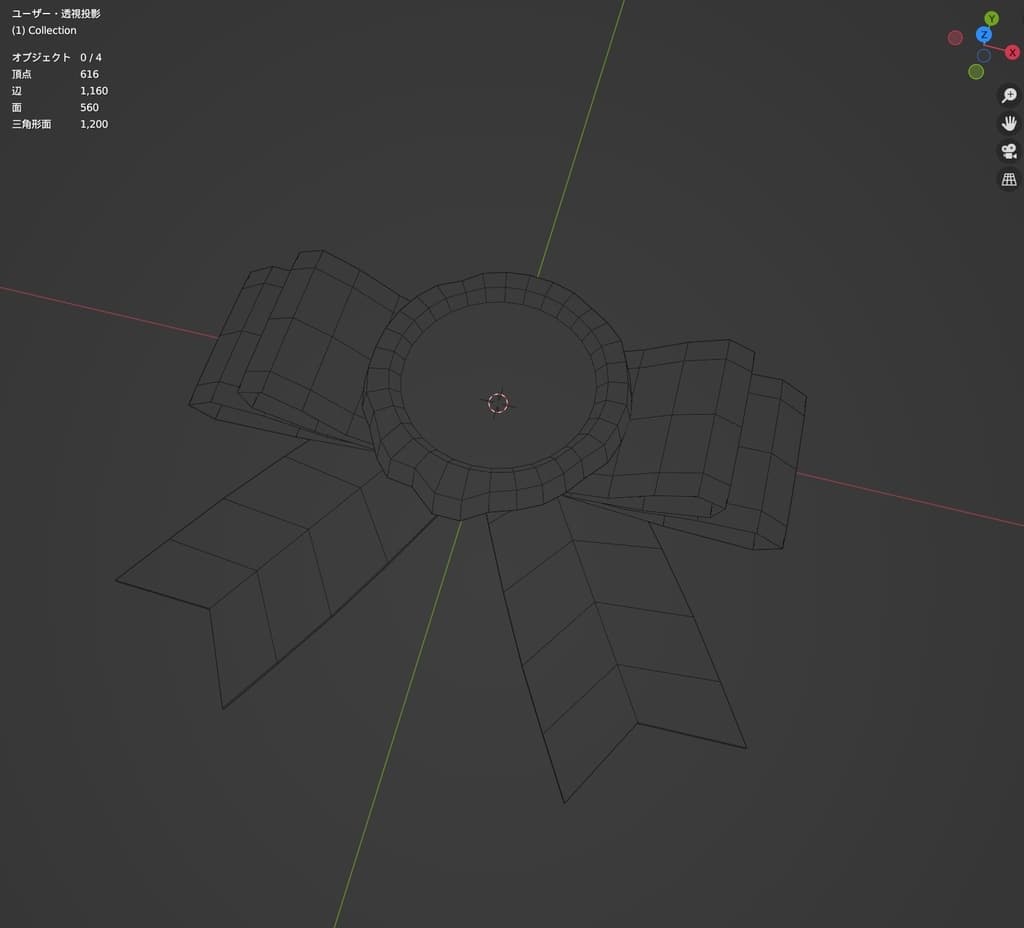Image resolution: width=1024 pixels, height=928 pixels.
Task: Click the dark blue negative Z gizmo circle
Action: pyautogui.click(x=984, y=56)
